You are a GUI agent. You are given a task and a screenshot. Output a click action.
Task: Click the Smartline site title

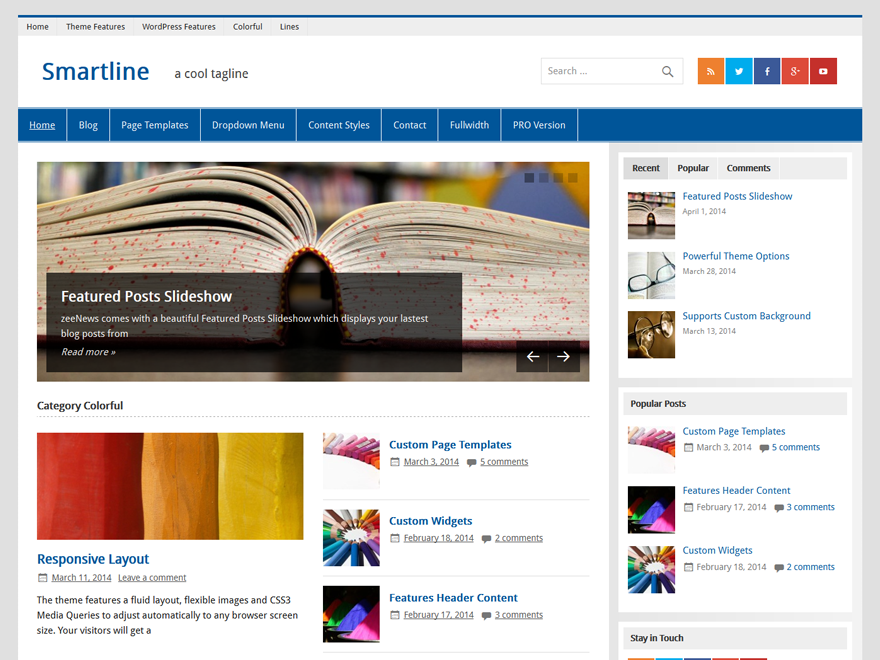click(95, 72)
